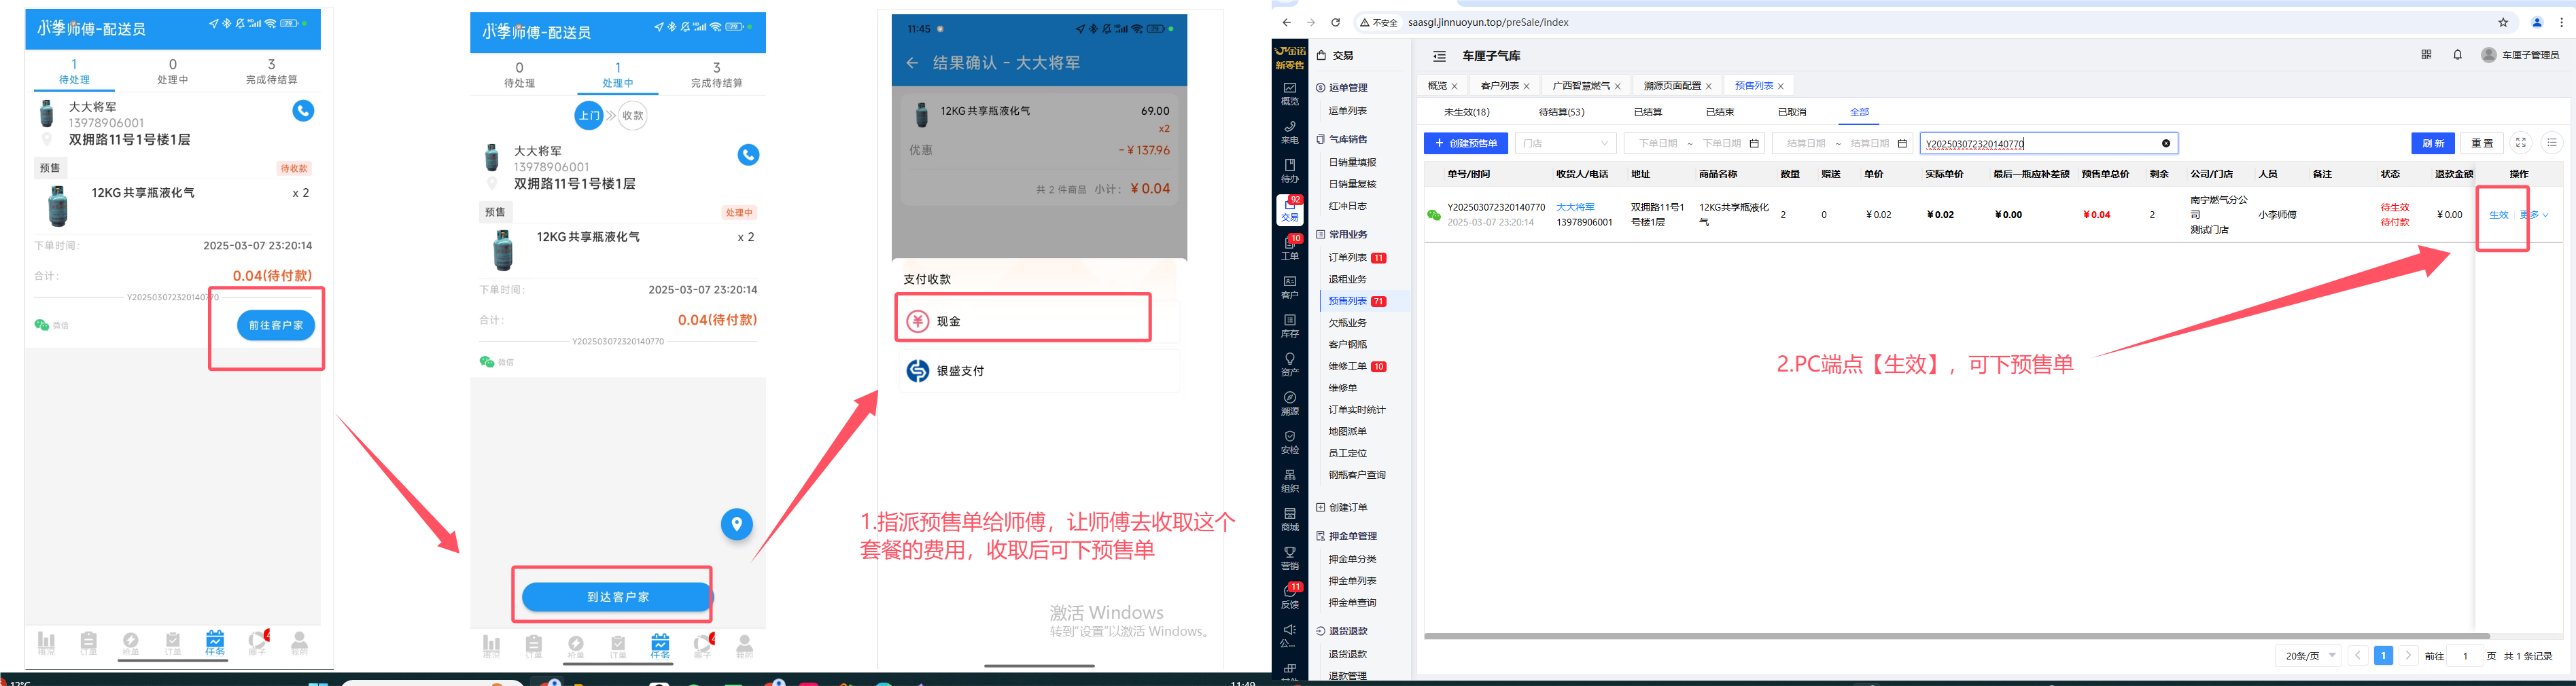Tap map location pin floating button
2576x686 pixels.
(x=737, y=524)
